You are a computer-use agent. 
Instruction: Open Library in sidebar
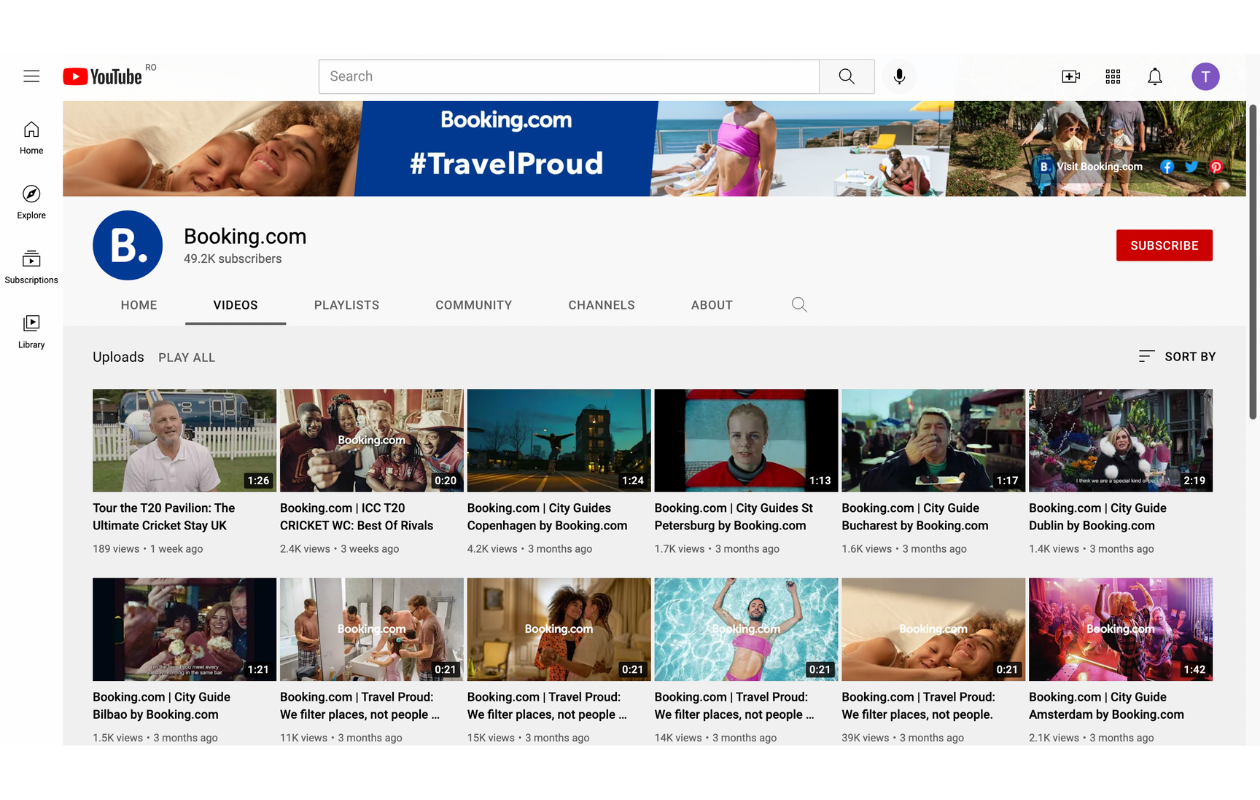(31, 331)
